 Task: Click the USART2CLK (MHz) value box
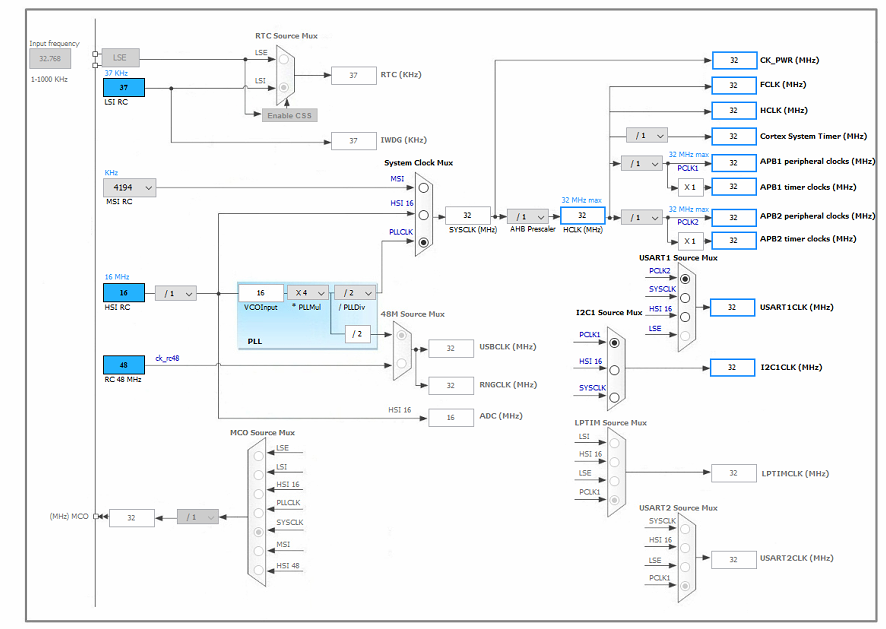coord(733,559)
